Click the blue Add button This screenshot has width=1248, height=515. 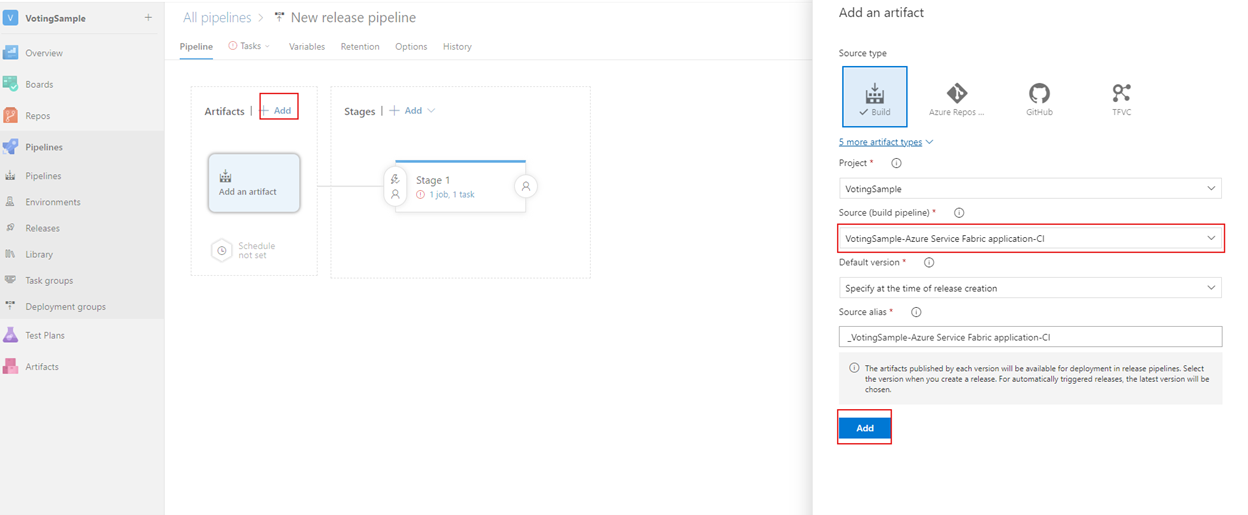(x=865, y=428)
